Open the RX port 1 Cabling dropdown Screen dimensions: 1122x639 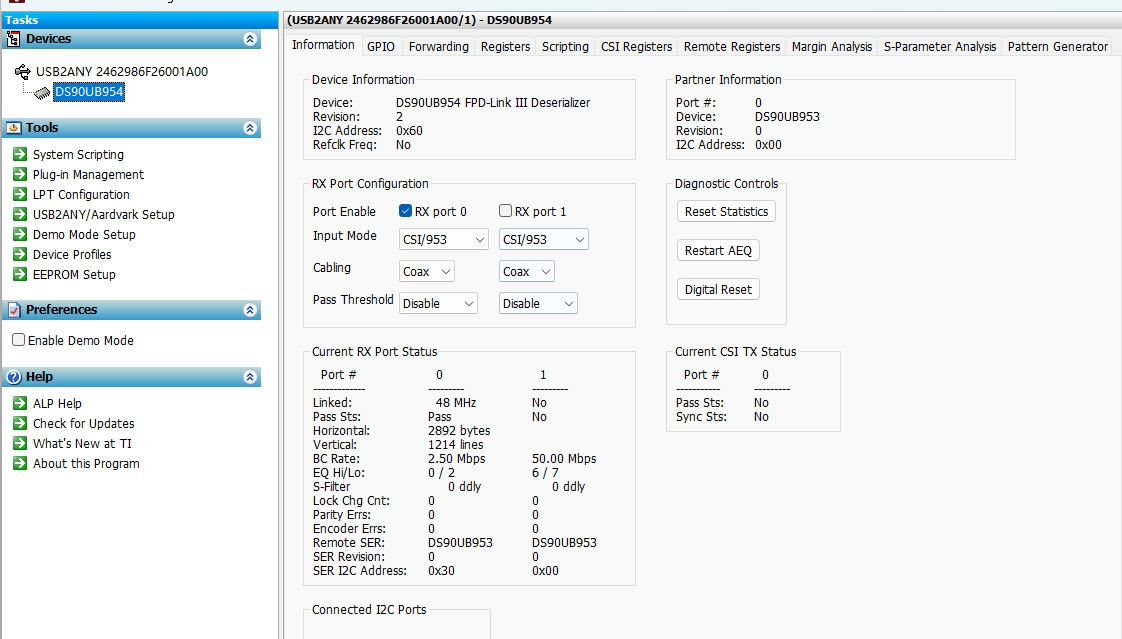(x=527, y=272)
